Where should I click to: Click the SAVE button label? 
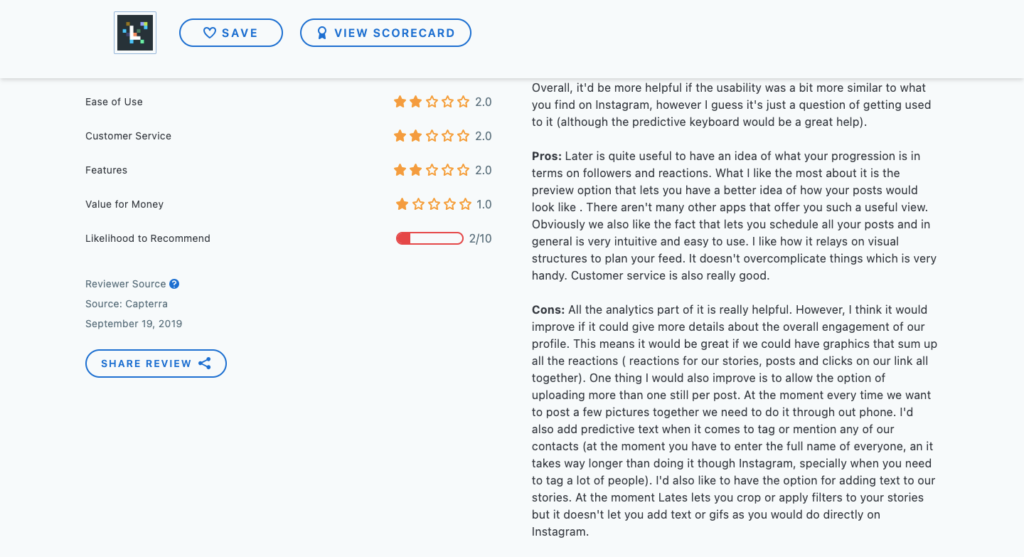pyautogui.click(x=240, y=33)
